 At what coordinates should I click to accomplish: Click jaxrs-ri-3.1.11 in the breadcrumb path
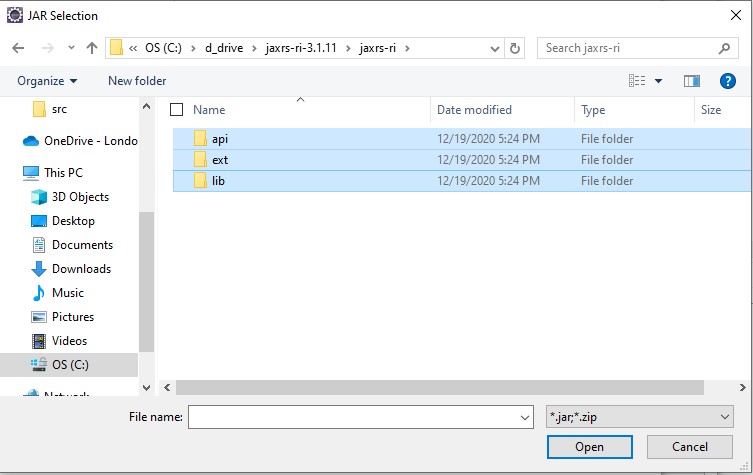(301, 48)
